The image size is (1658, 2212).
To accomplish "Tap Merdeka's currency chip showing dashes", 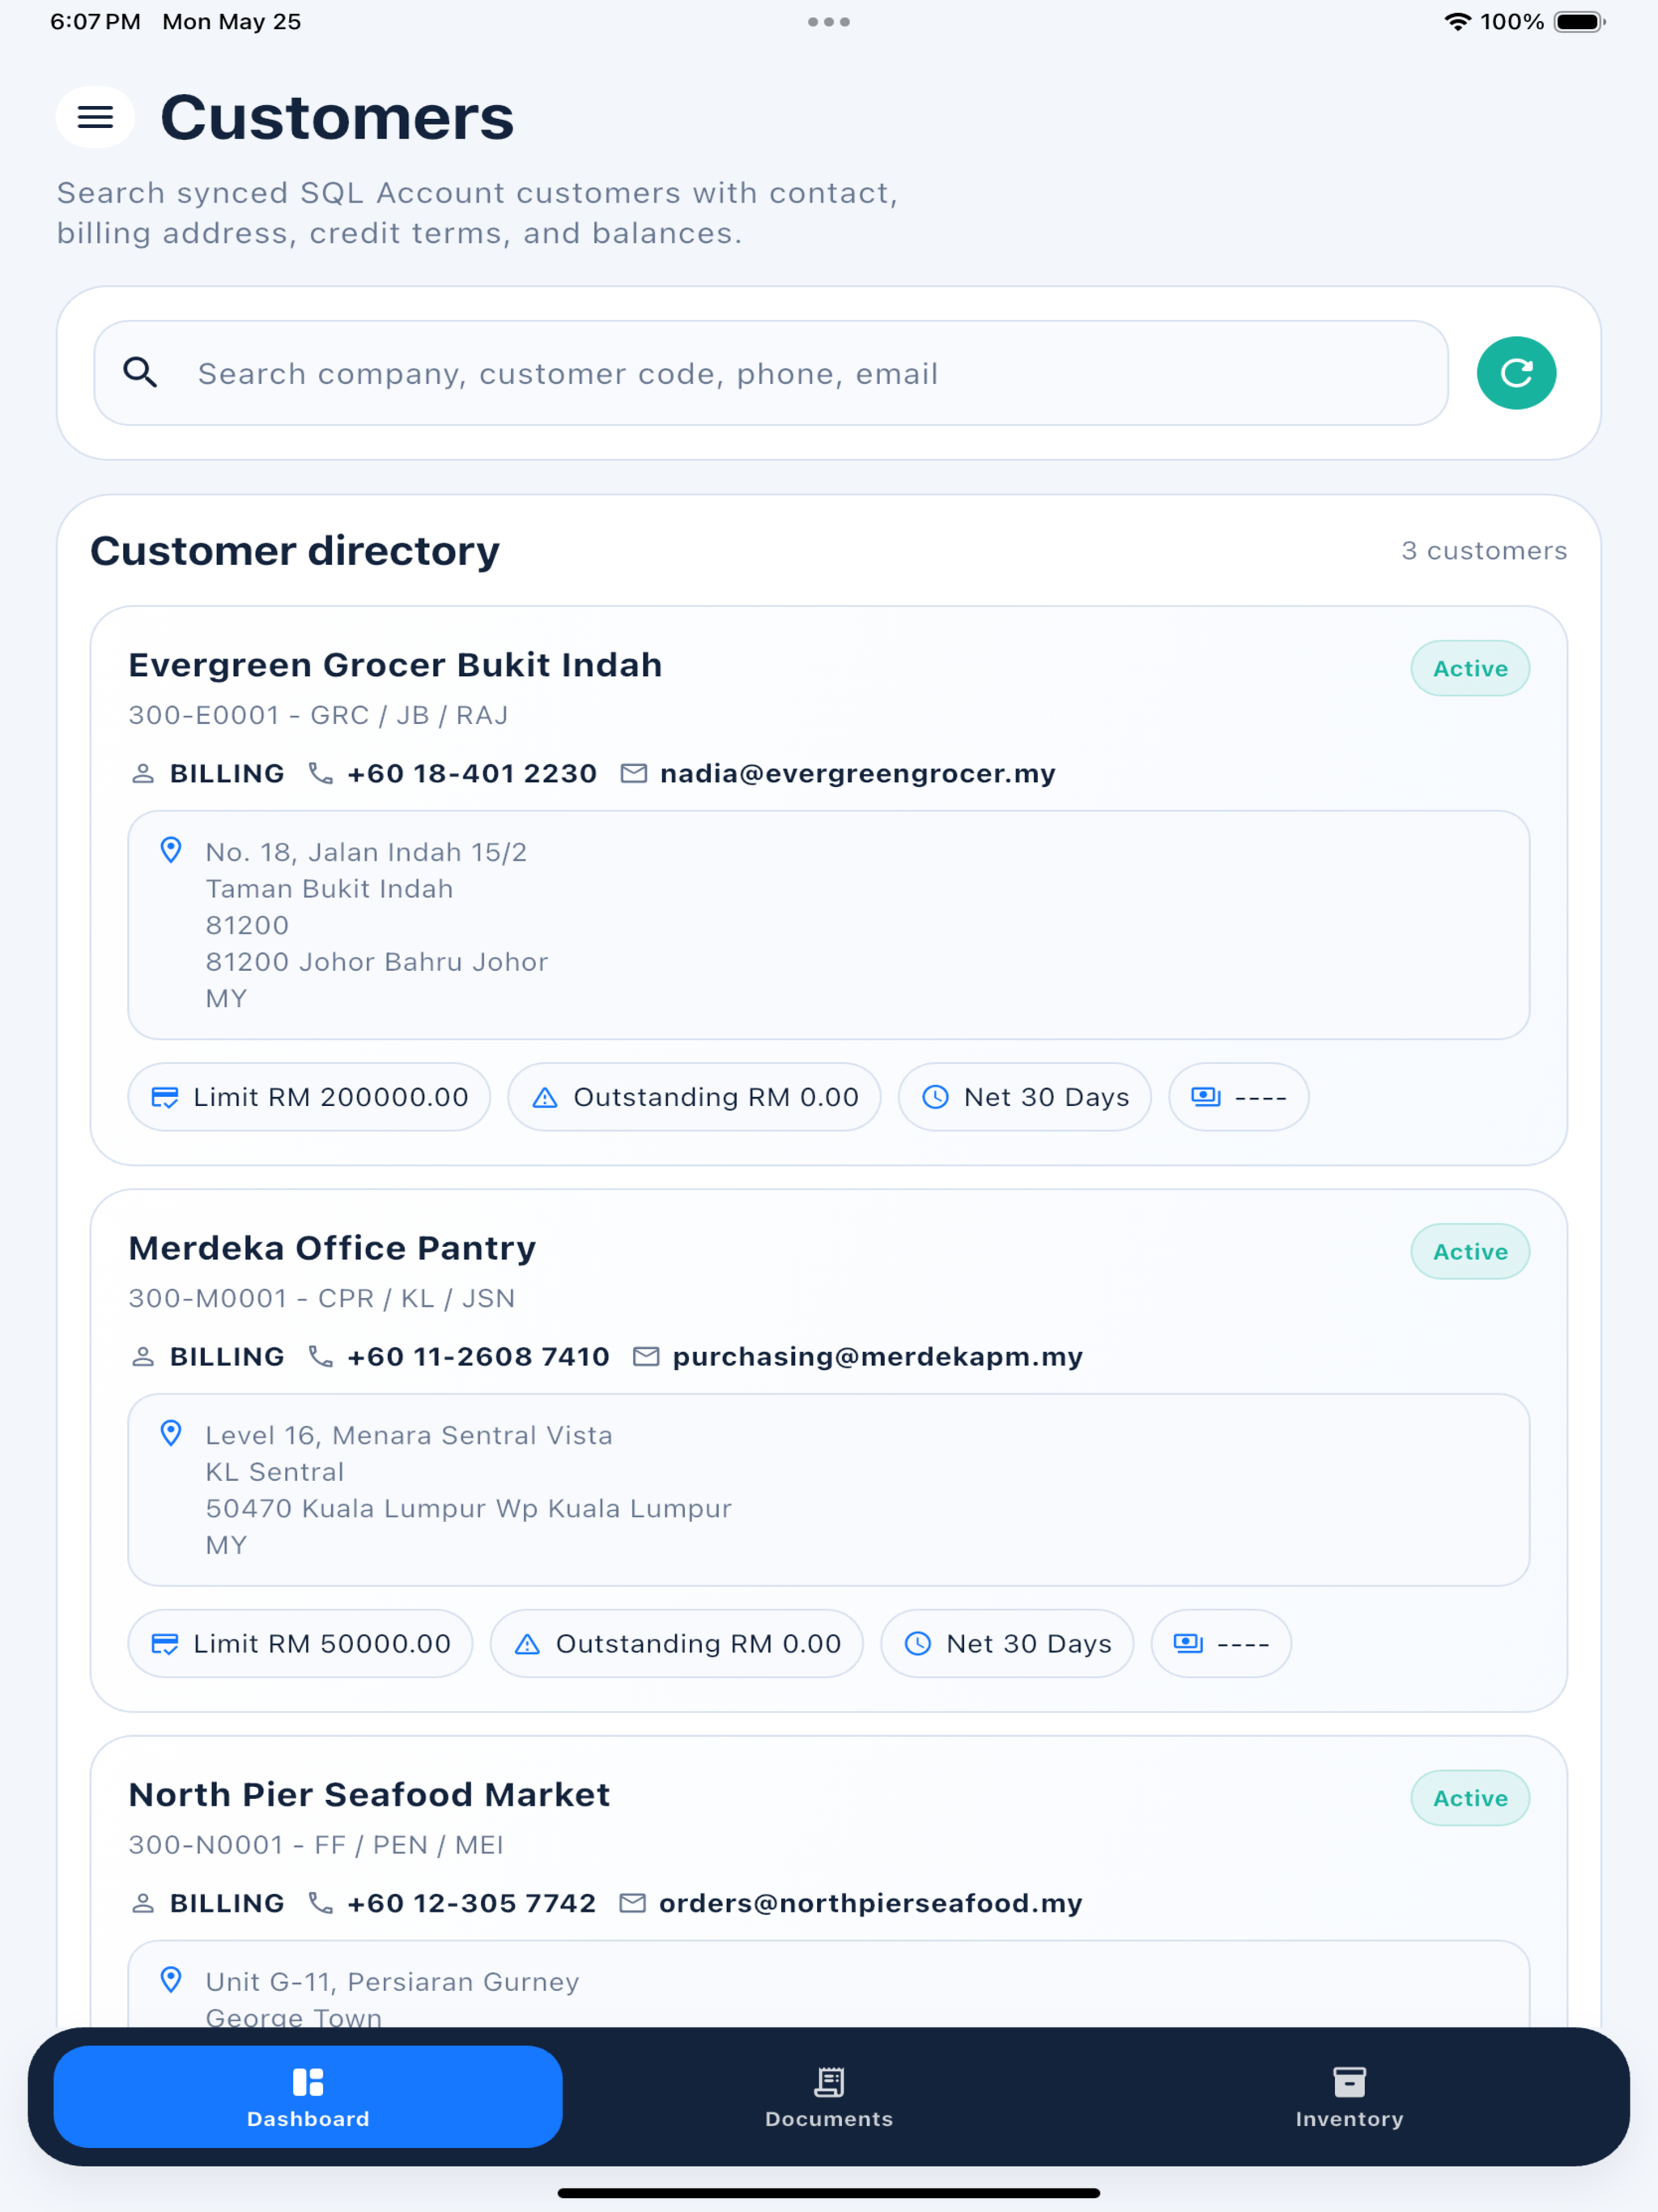I will pyautogui.click(x=1221, y=1644).
